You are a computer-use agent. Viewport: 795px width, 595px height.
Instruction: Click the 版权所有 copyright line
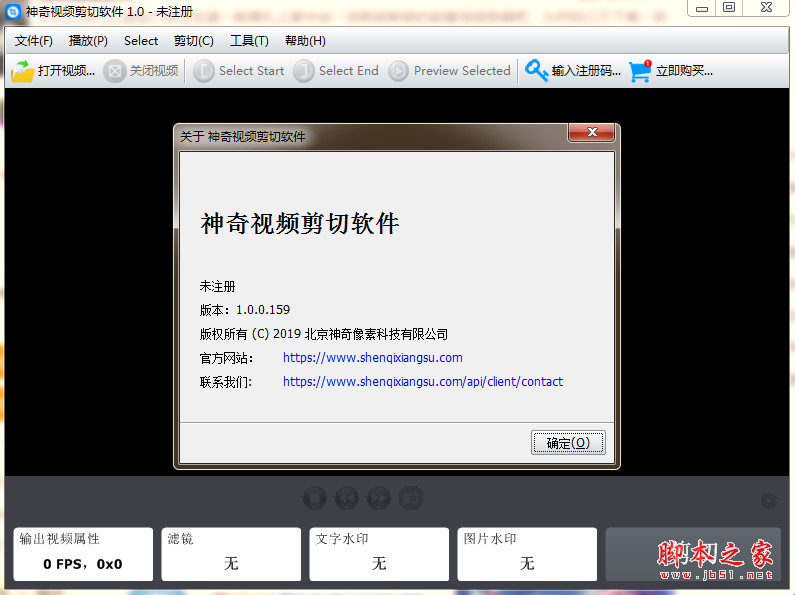click(x=324, y=334)
